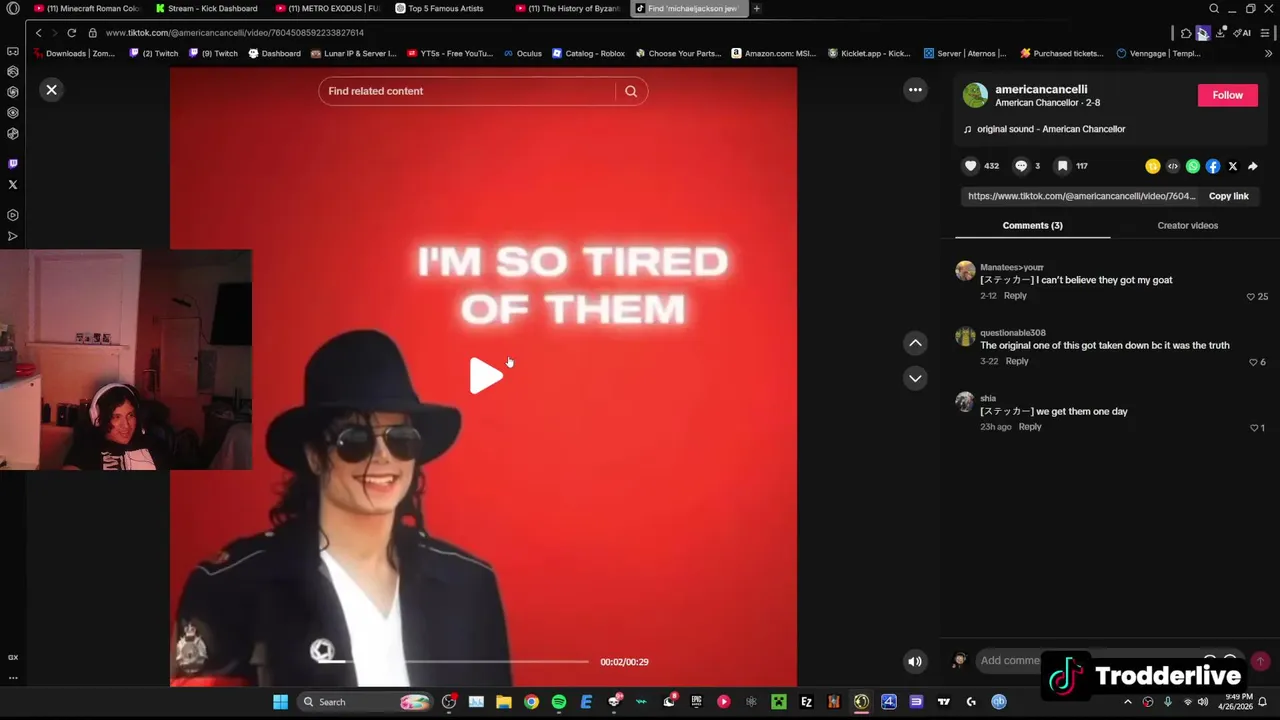Open Downloads | Zom... bookmark

point(74,53)
